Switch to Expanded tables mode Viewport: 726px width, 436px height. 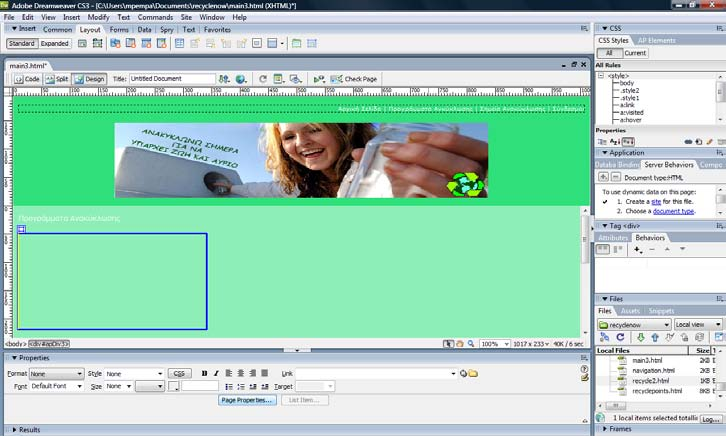55,44
